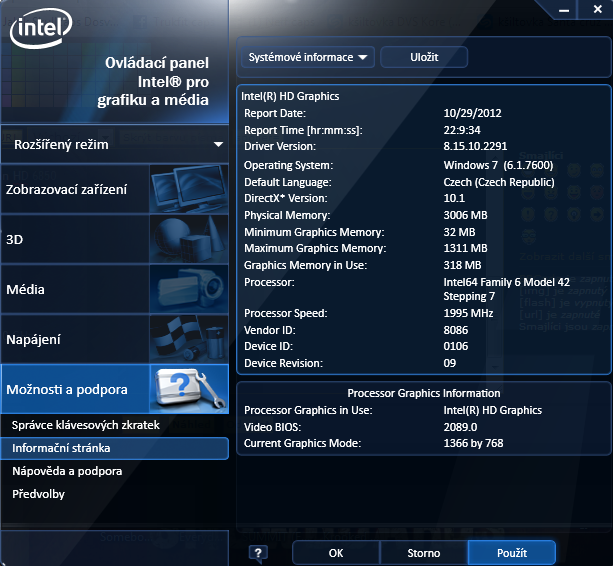
Task: Open Správce klávesových zkratek
Action: pos(86,425)
